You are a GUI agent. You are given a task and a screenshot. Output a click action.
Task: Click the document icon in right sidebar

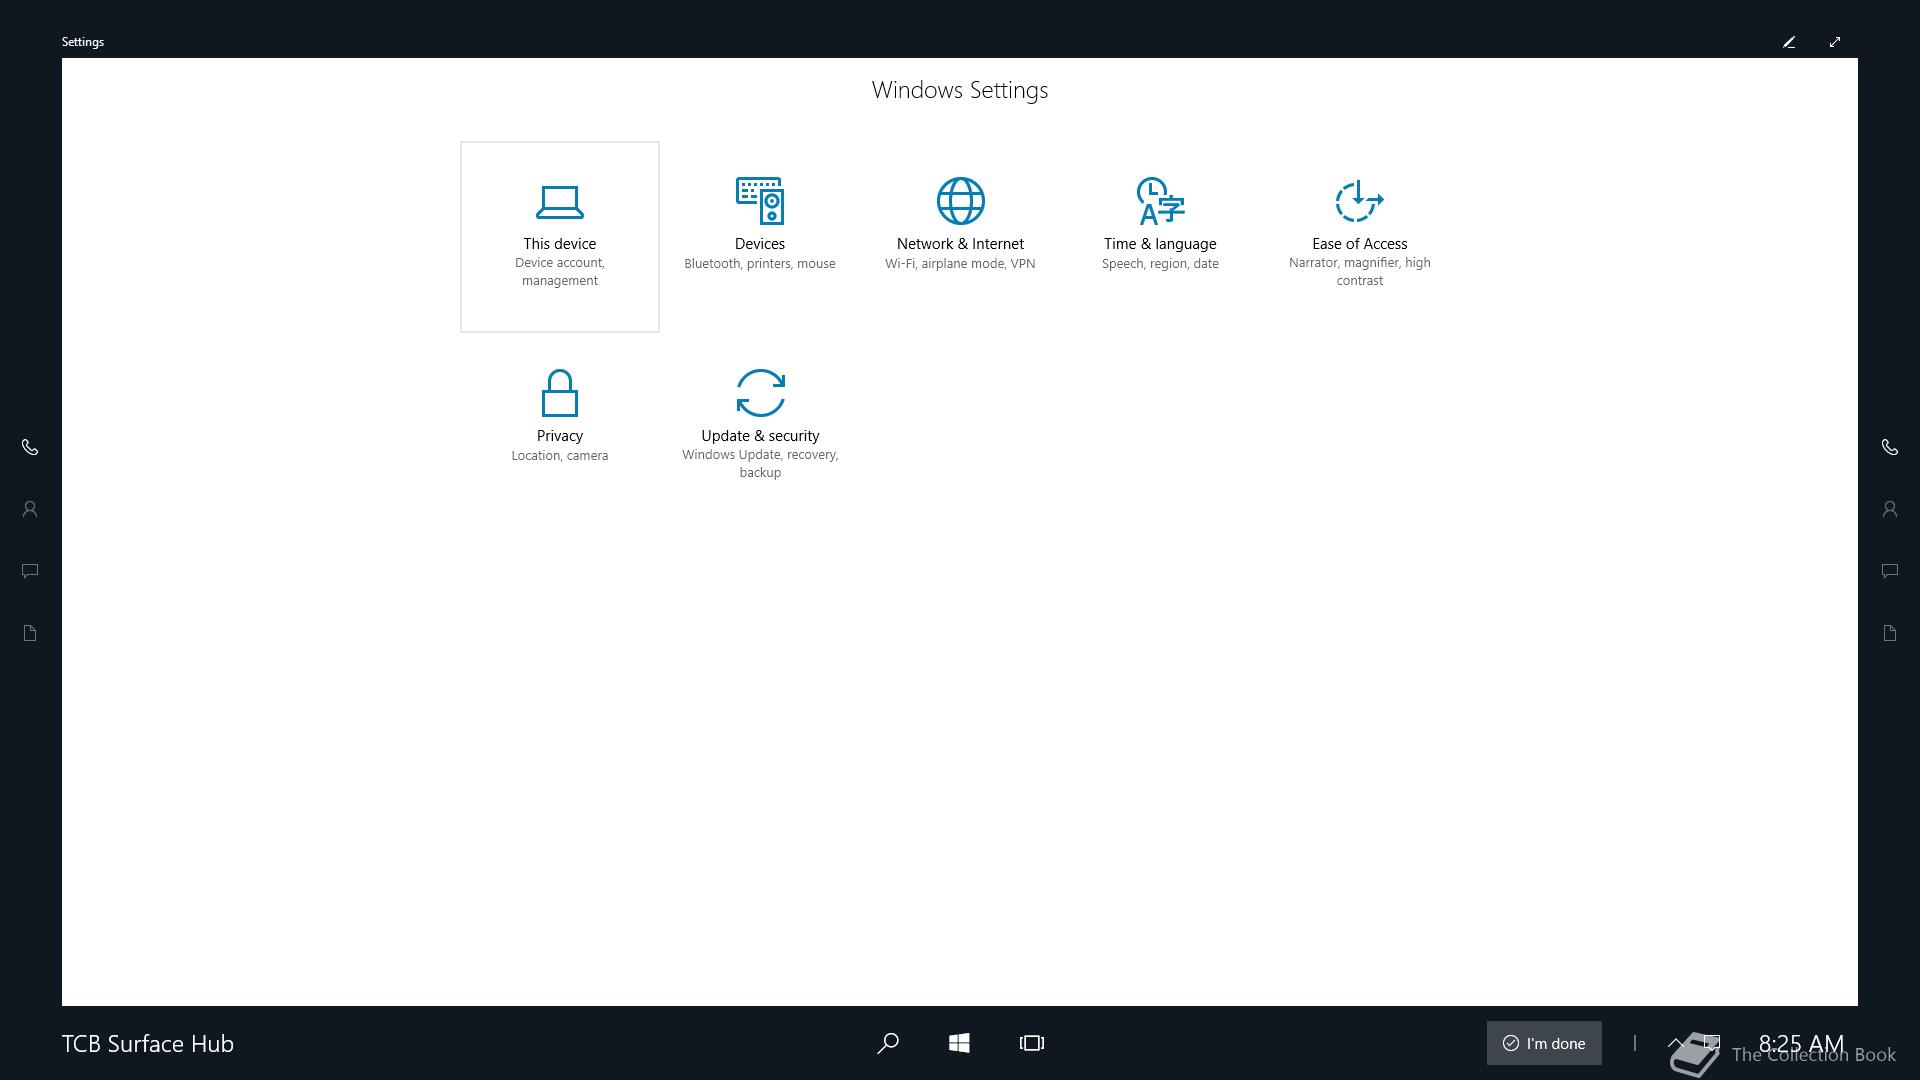[1889, 633]
